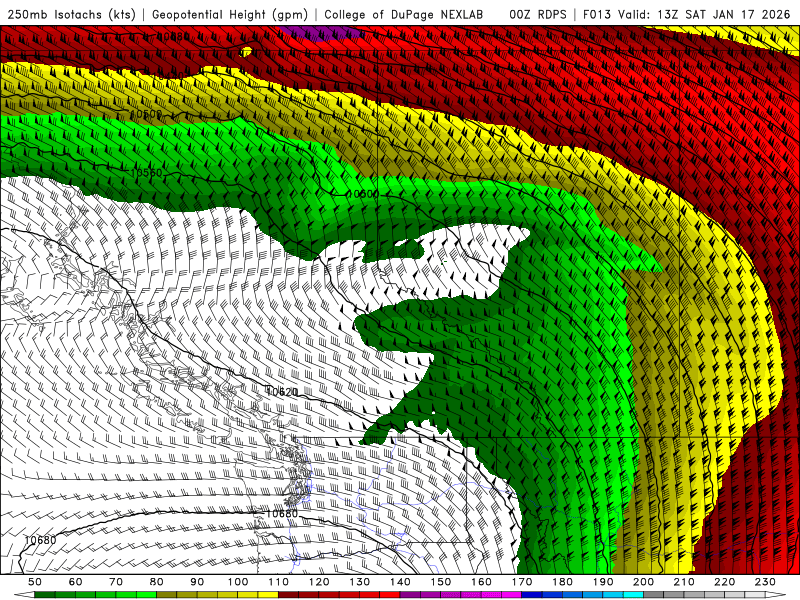
Task: Click the colorbar label 90
Action: [197, 582]
